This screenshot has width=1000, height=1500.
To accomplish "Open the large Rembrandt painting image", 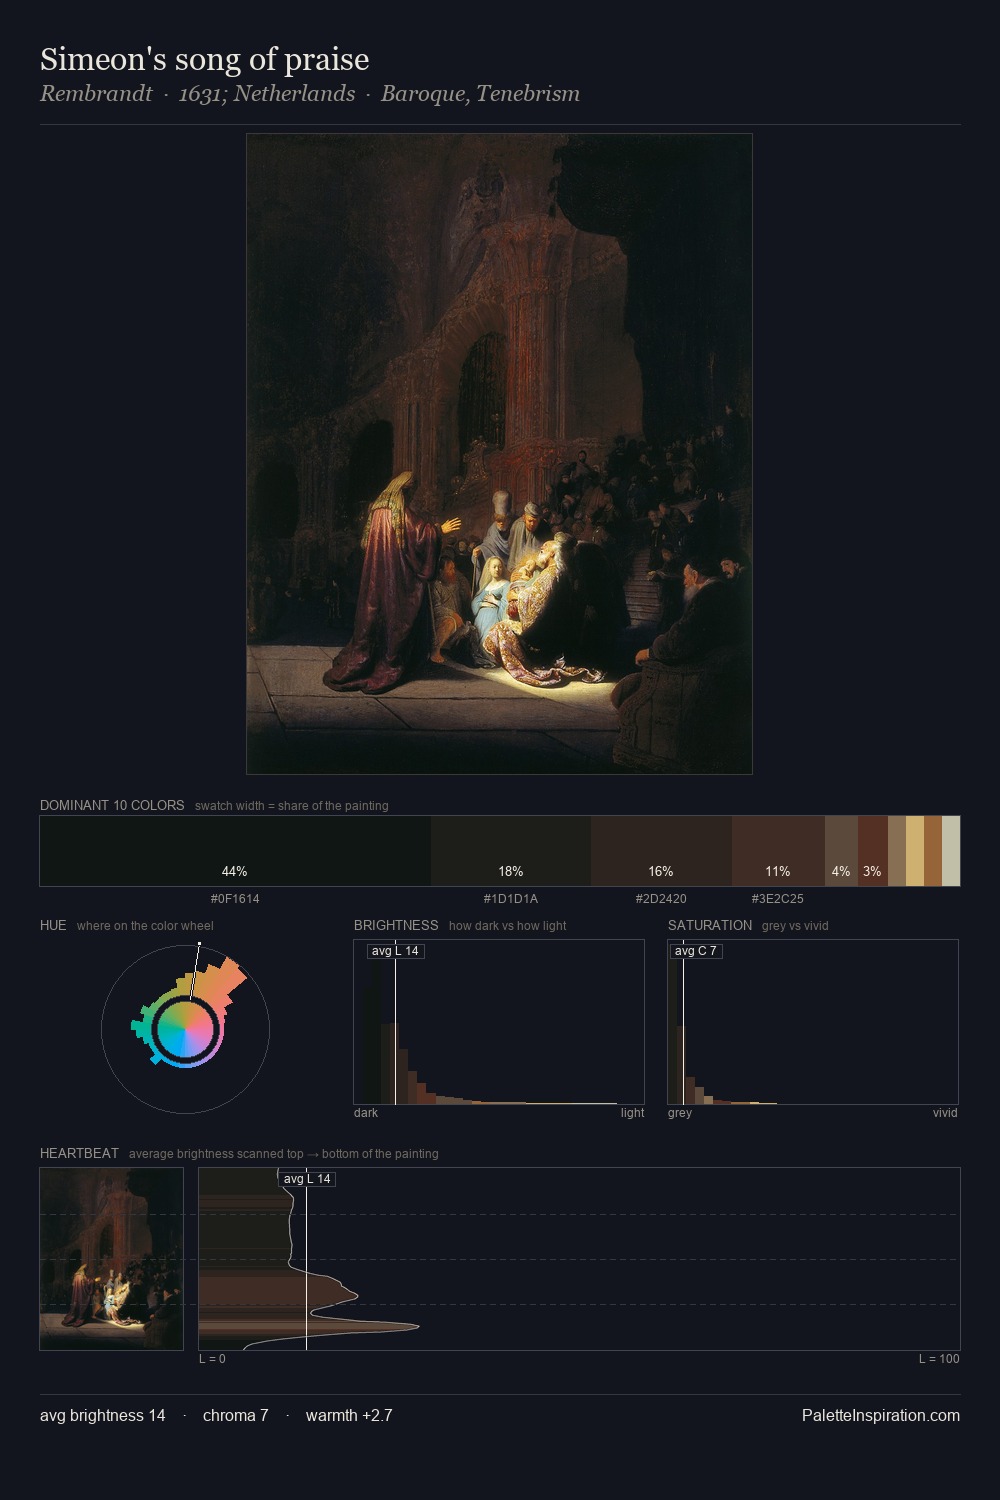I will tap(499, 454).
